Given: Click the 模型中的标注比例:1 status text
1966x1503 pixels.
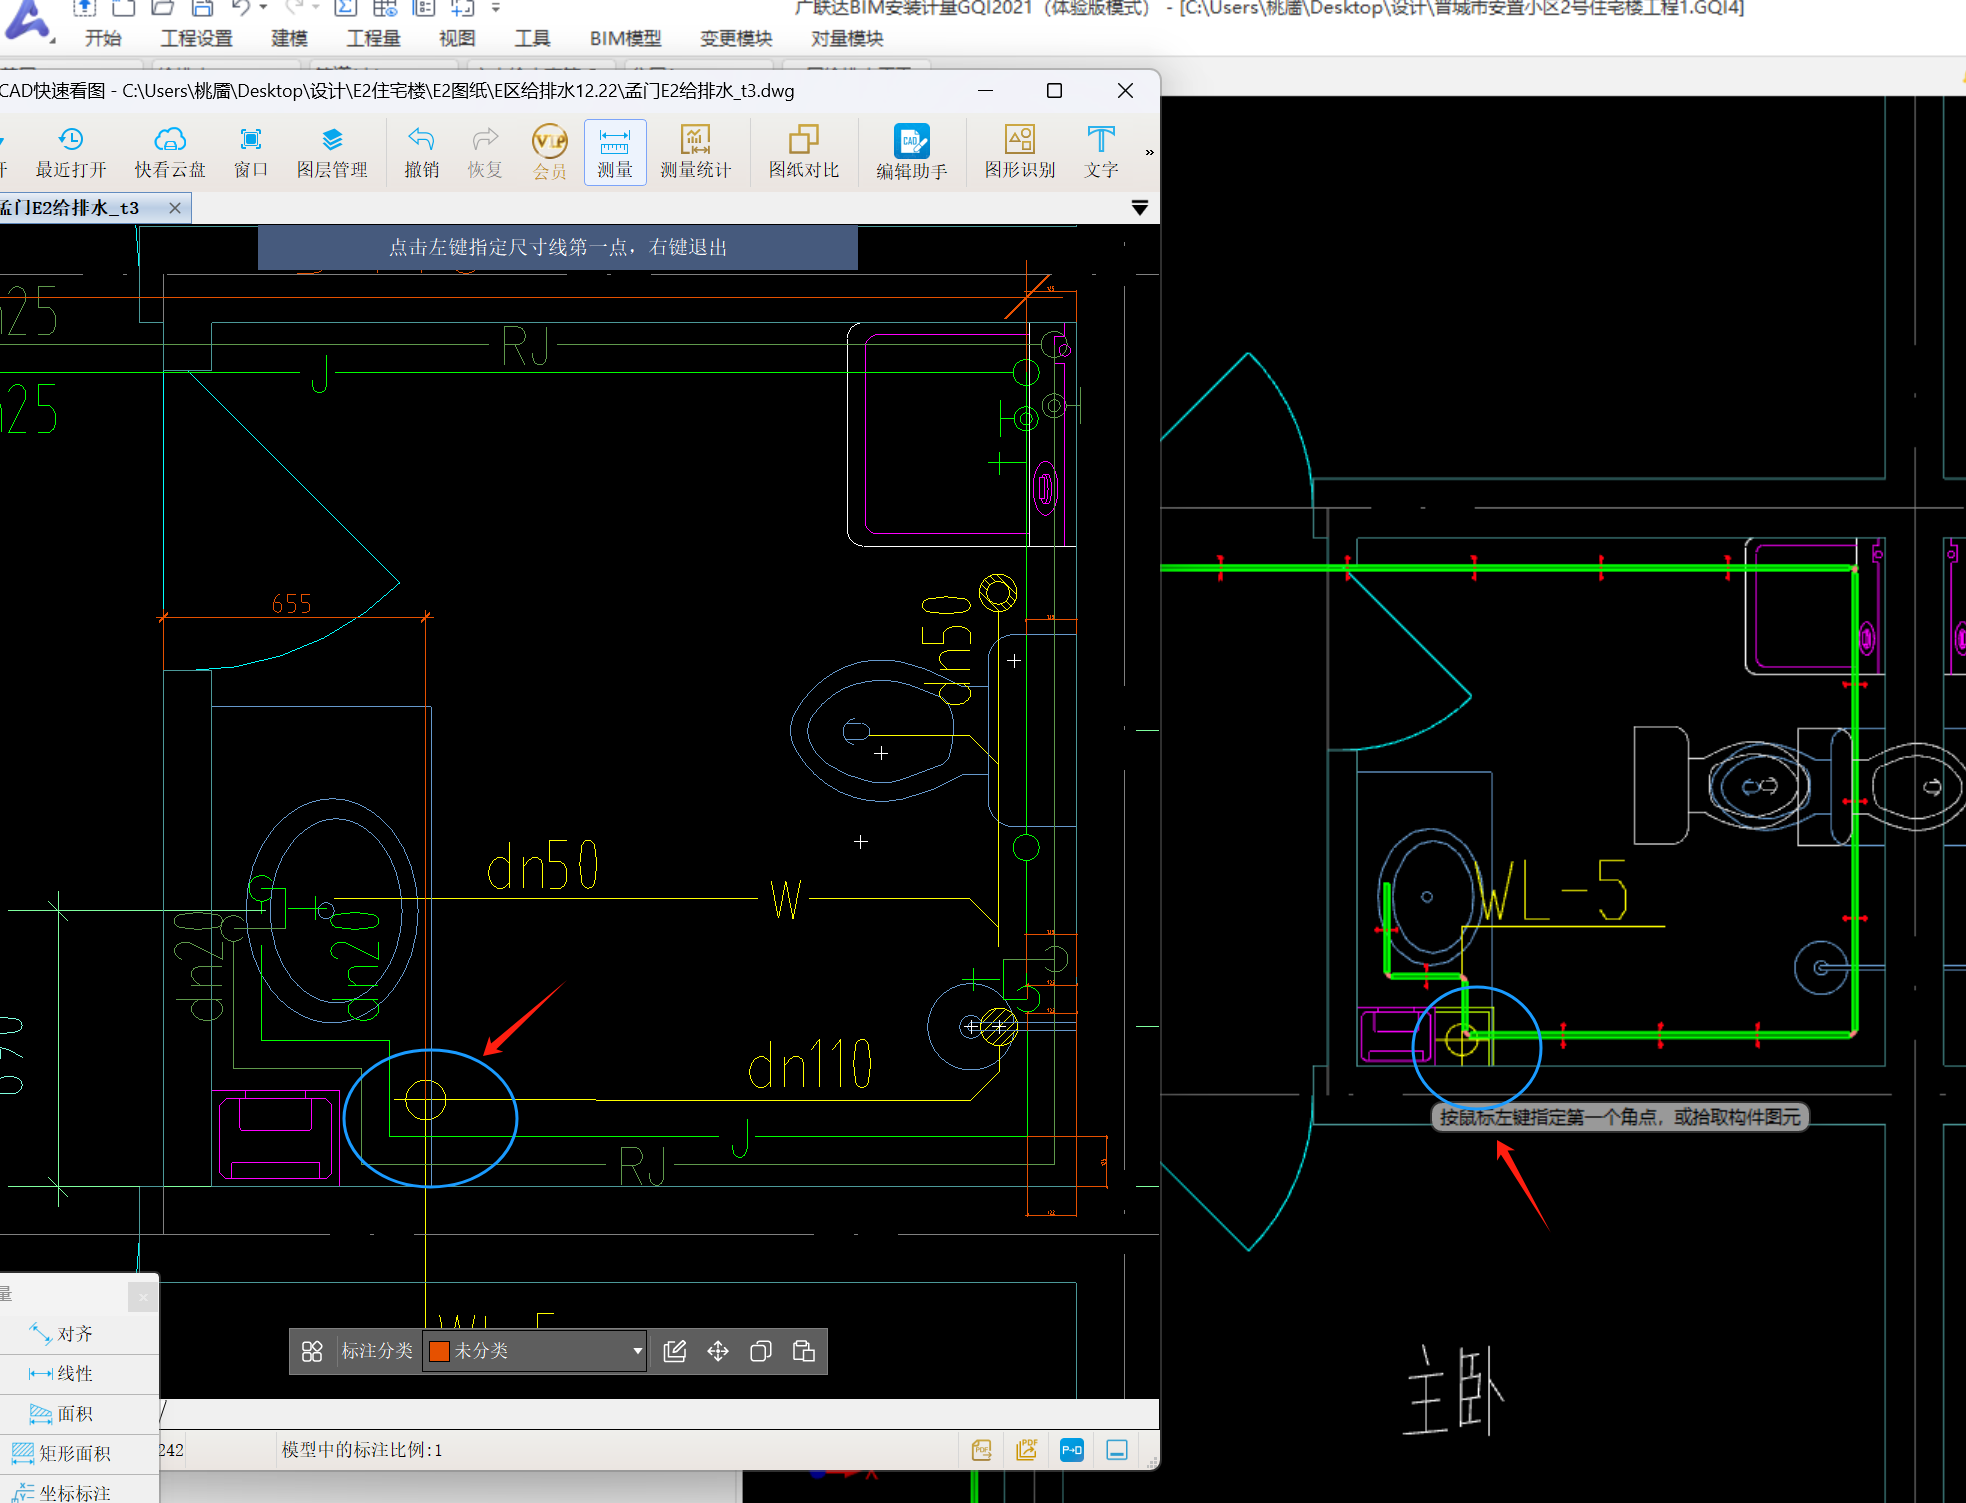Looking at the screenshot, I should (x=362, y=1450).
